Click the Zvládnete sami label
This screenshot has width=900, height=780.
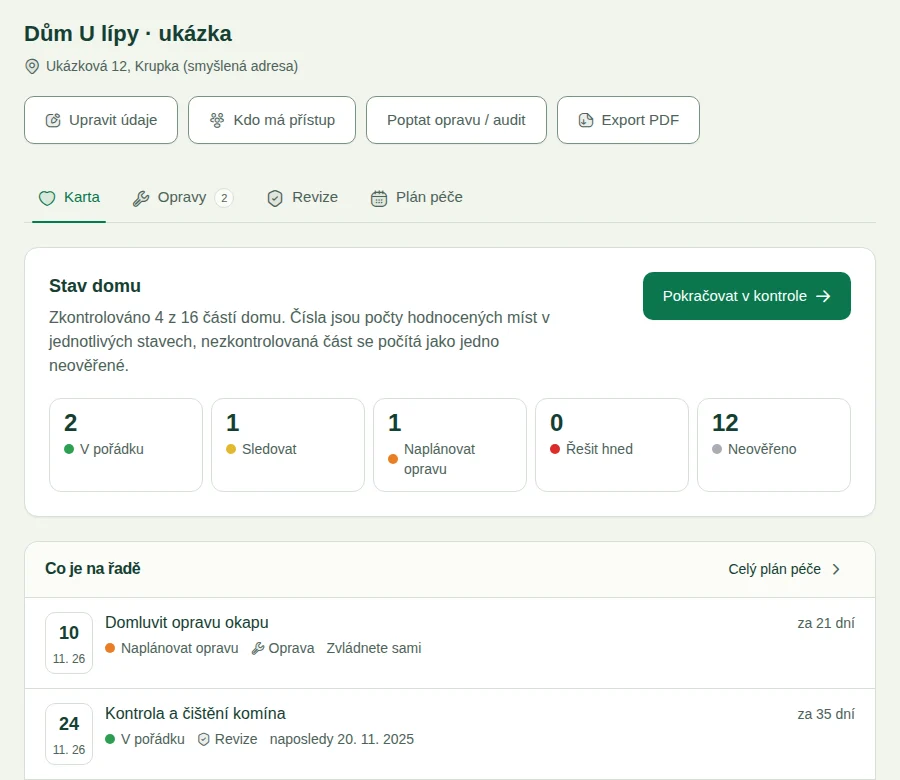pyautogui.click(x=374, y=649)
